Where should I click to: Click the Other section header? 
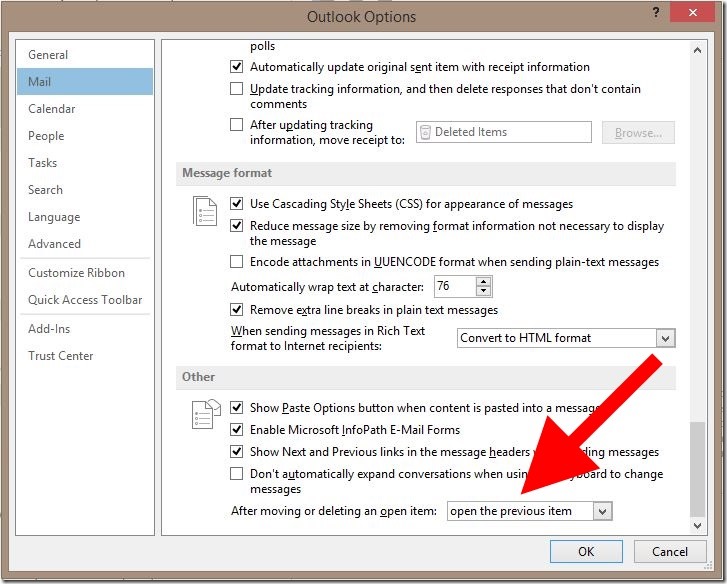pos(426,377)
